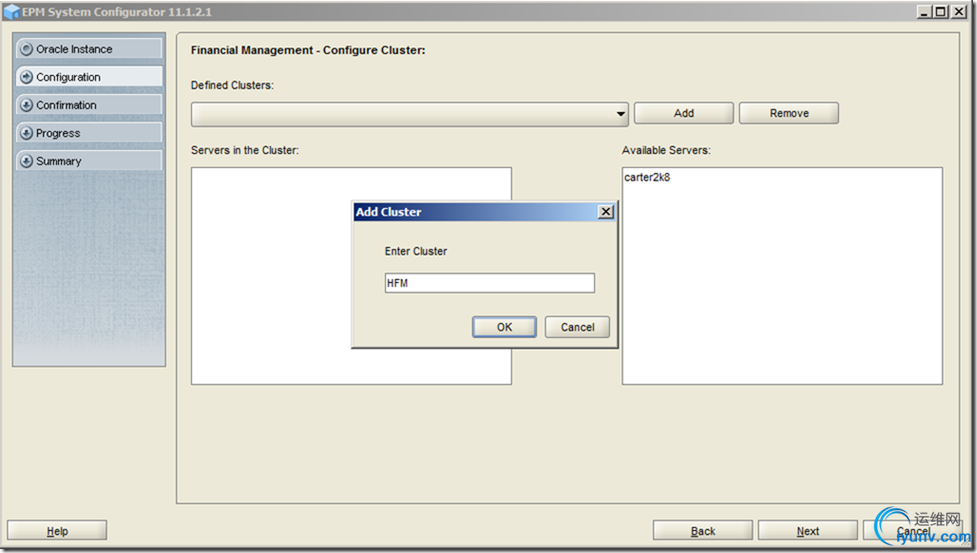Click the Remove cluster button
The width and height of the screenshot is (977, 553).
(789, 113)
